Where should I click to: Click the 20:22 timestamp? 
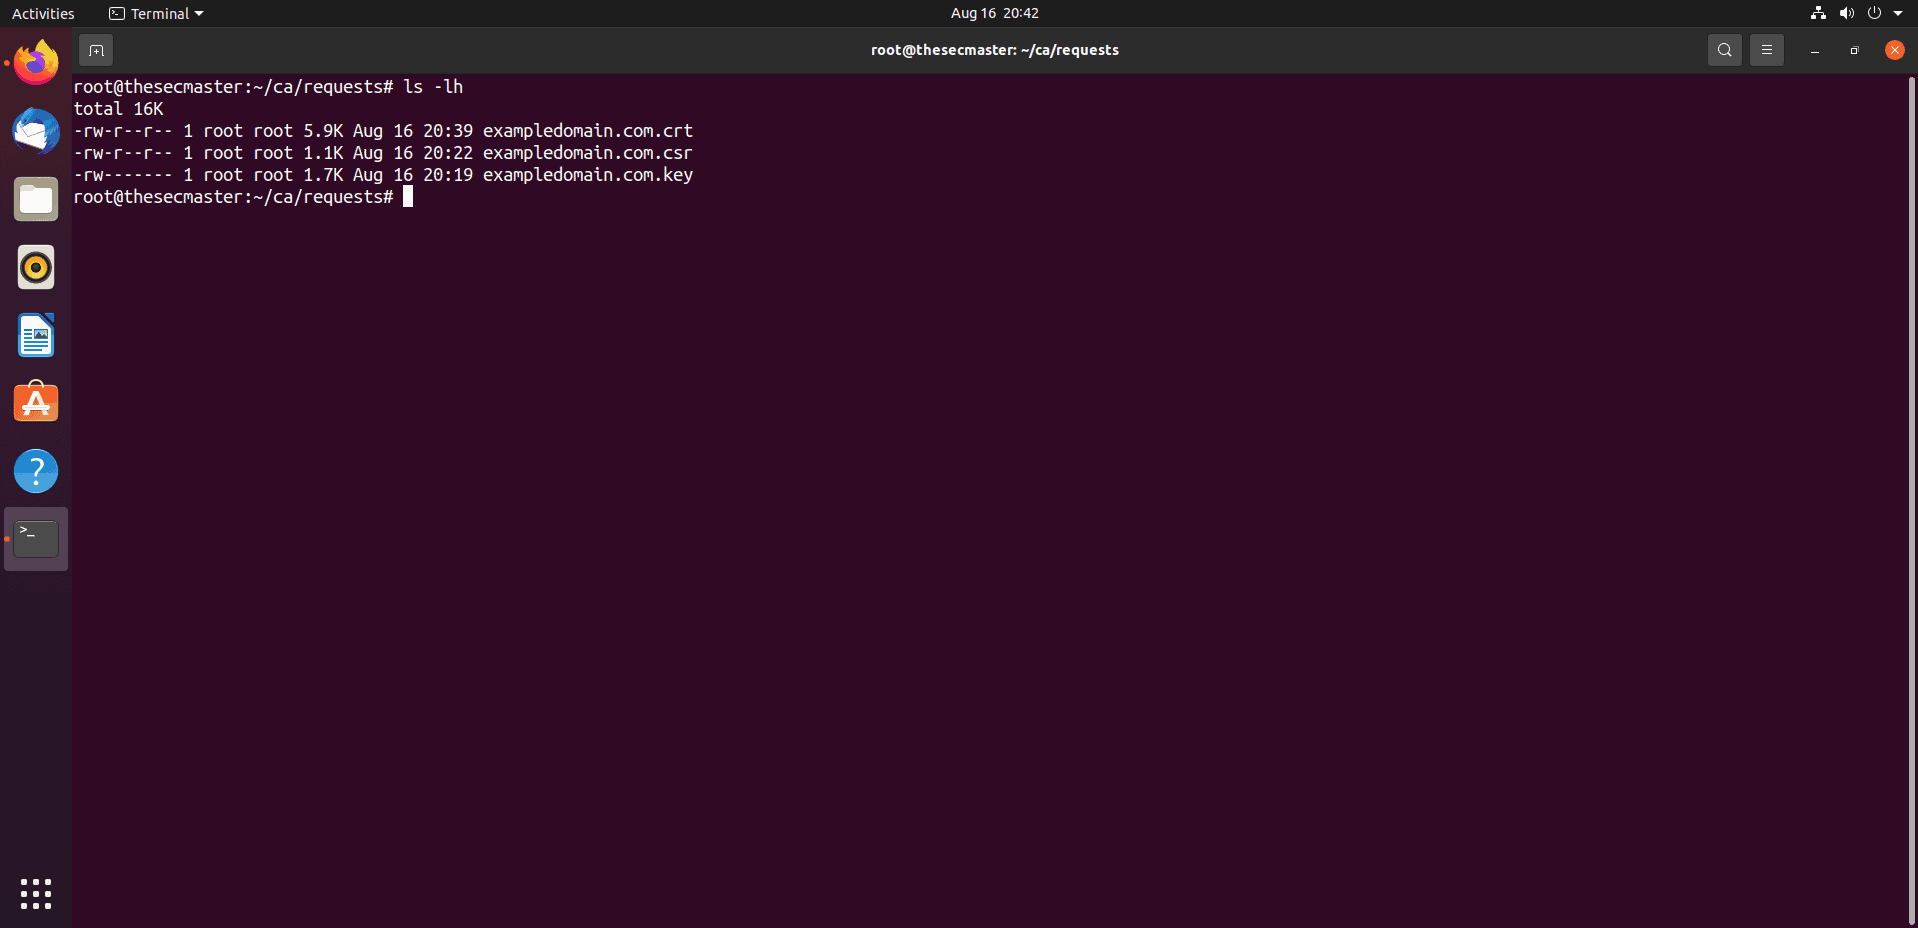point(448,153)
